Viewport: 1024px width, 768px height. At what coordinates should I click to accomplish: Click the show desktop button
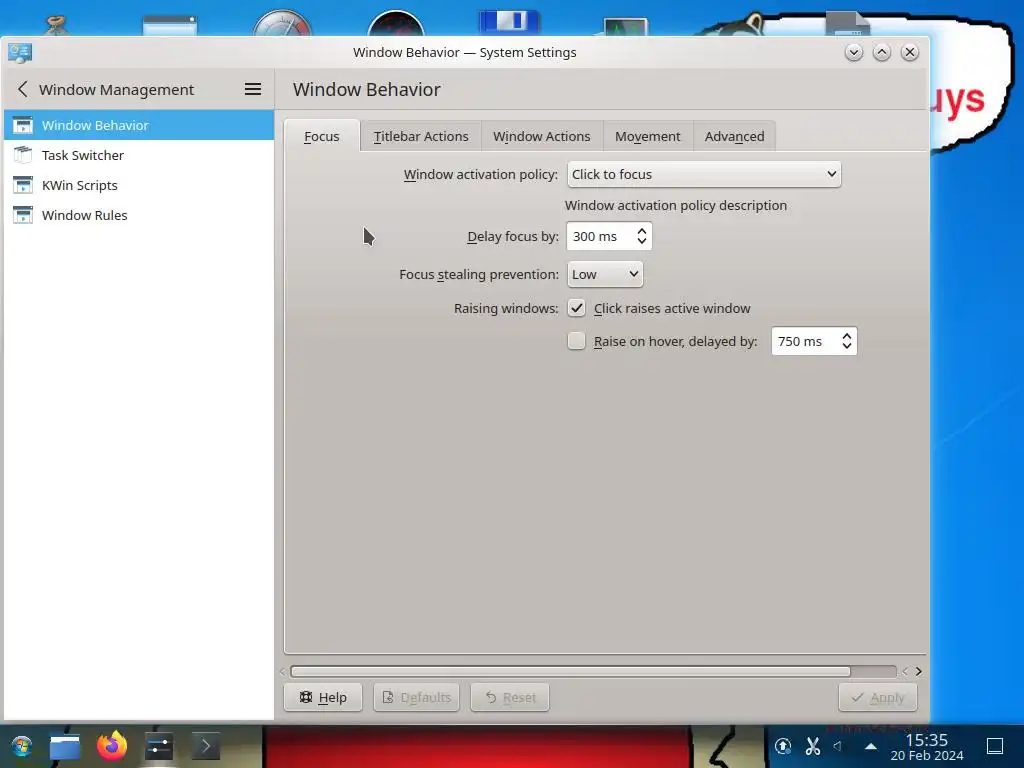pyautogui.click(x=995, y=746)
